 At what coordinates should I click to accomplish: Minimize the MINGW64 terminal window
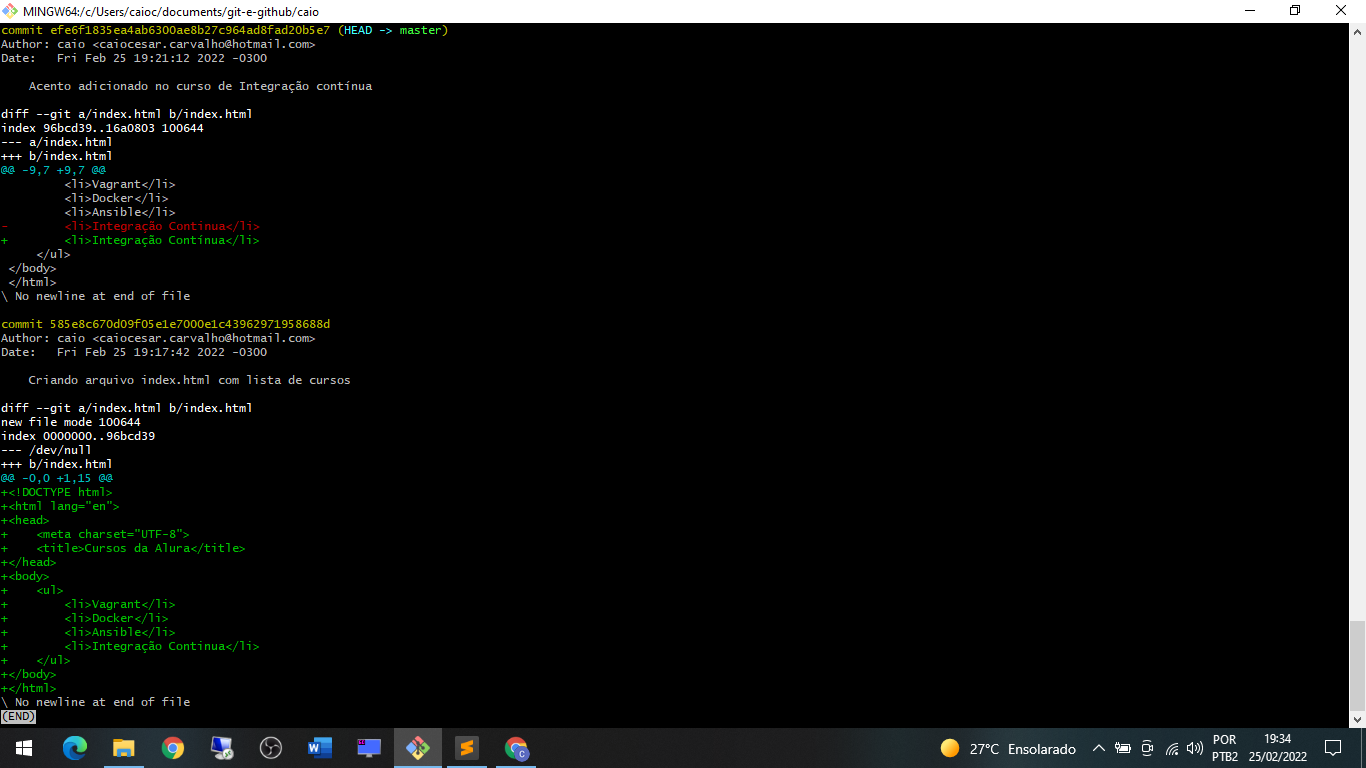click(1249, 11)
